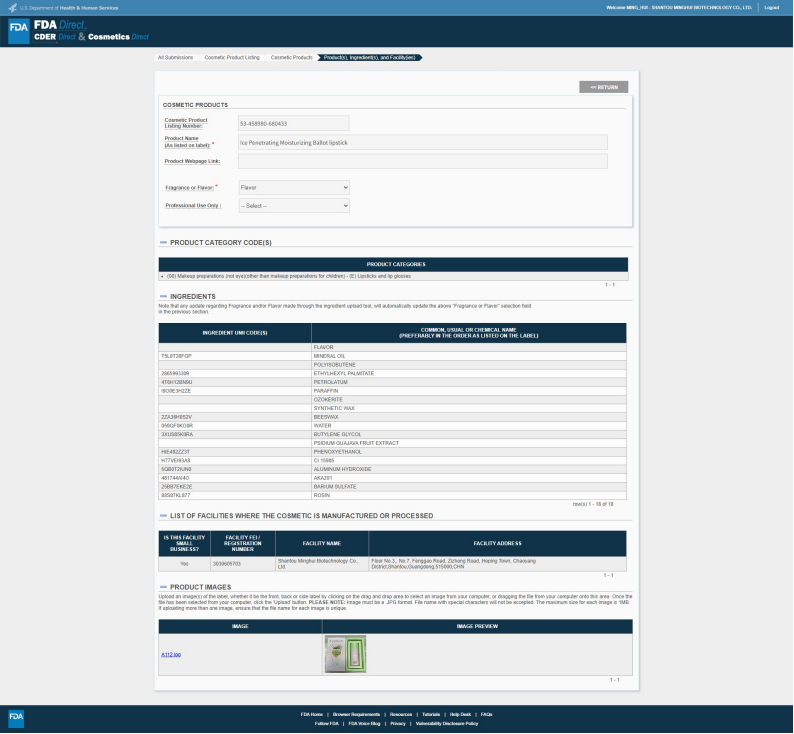The image size is (794, 734).
Task: Click the Logout link
Action: point(771,7)
